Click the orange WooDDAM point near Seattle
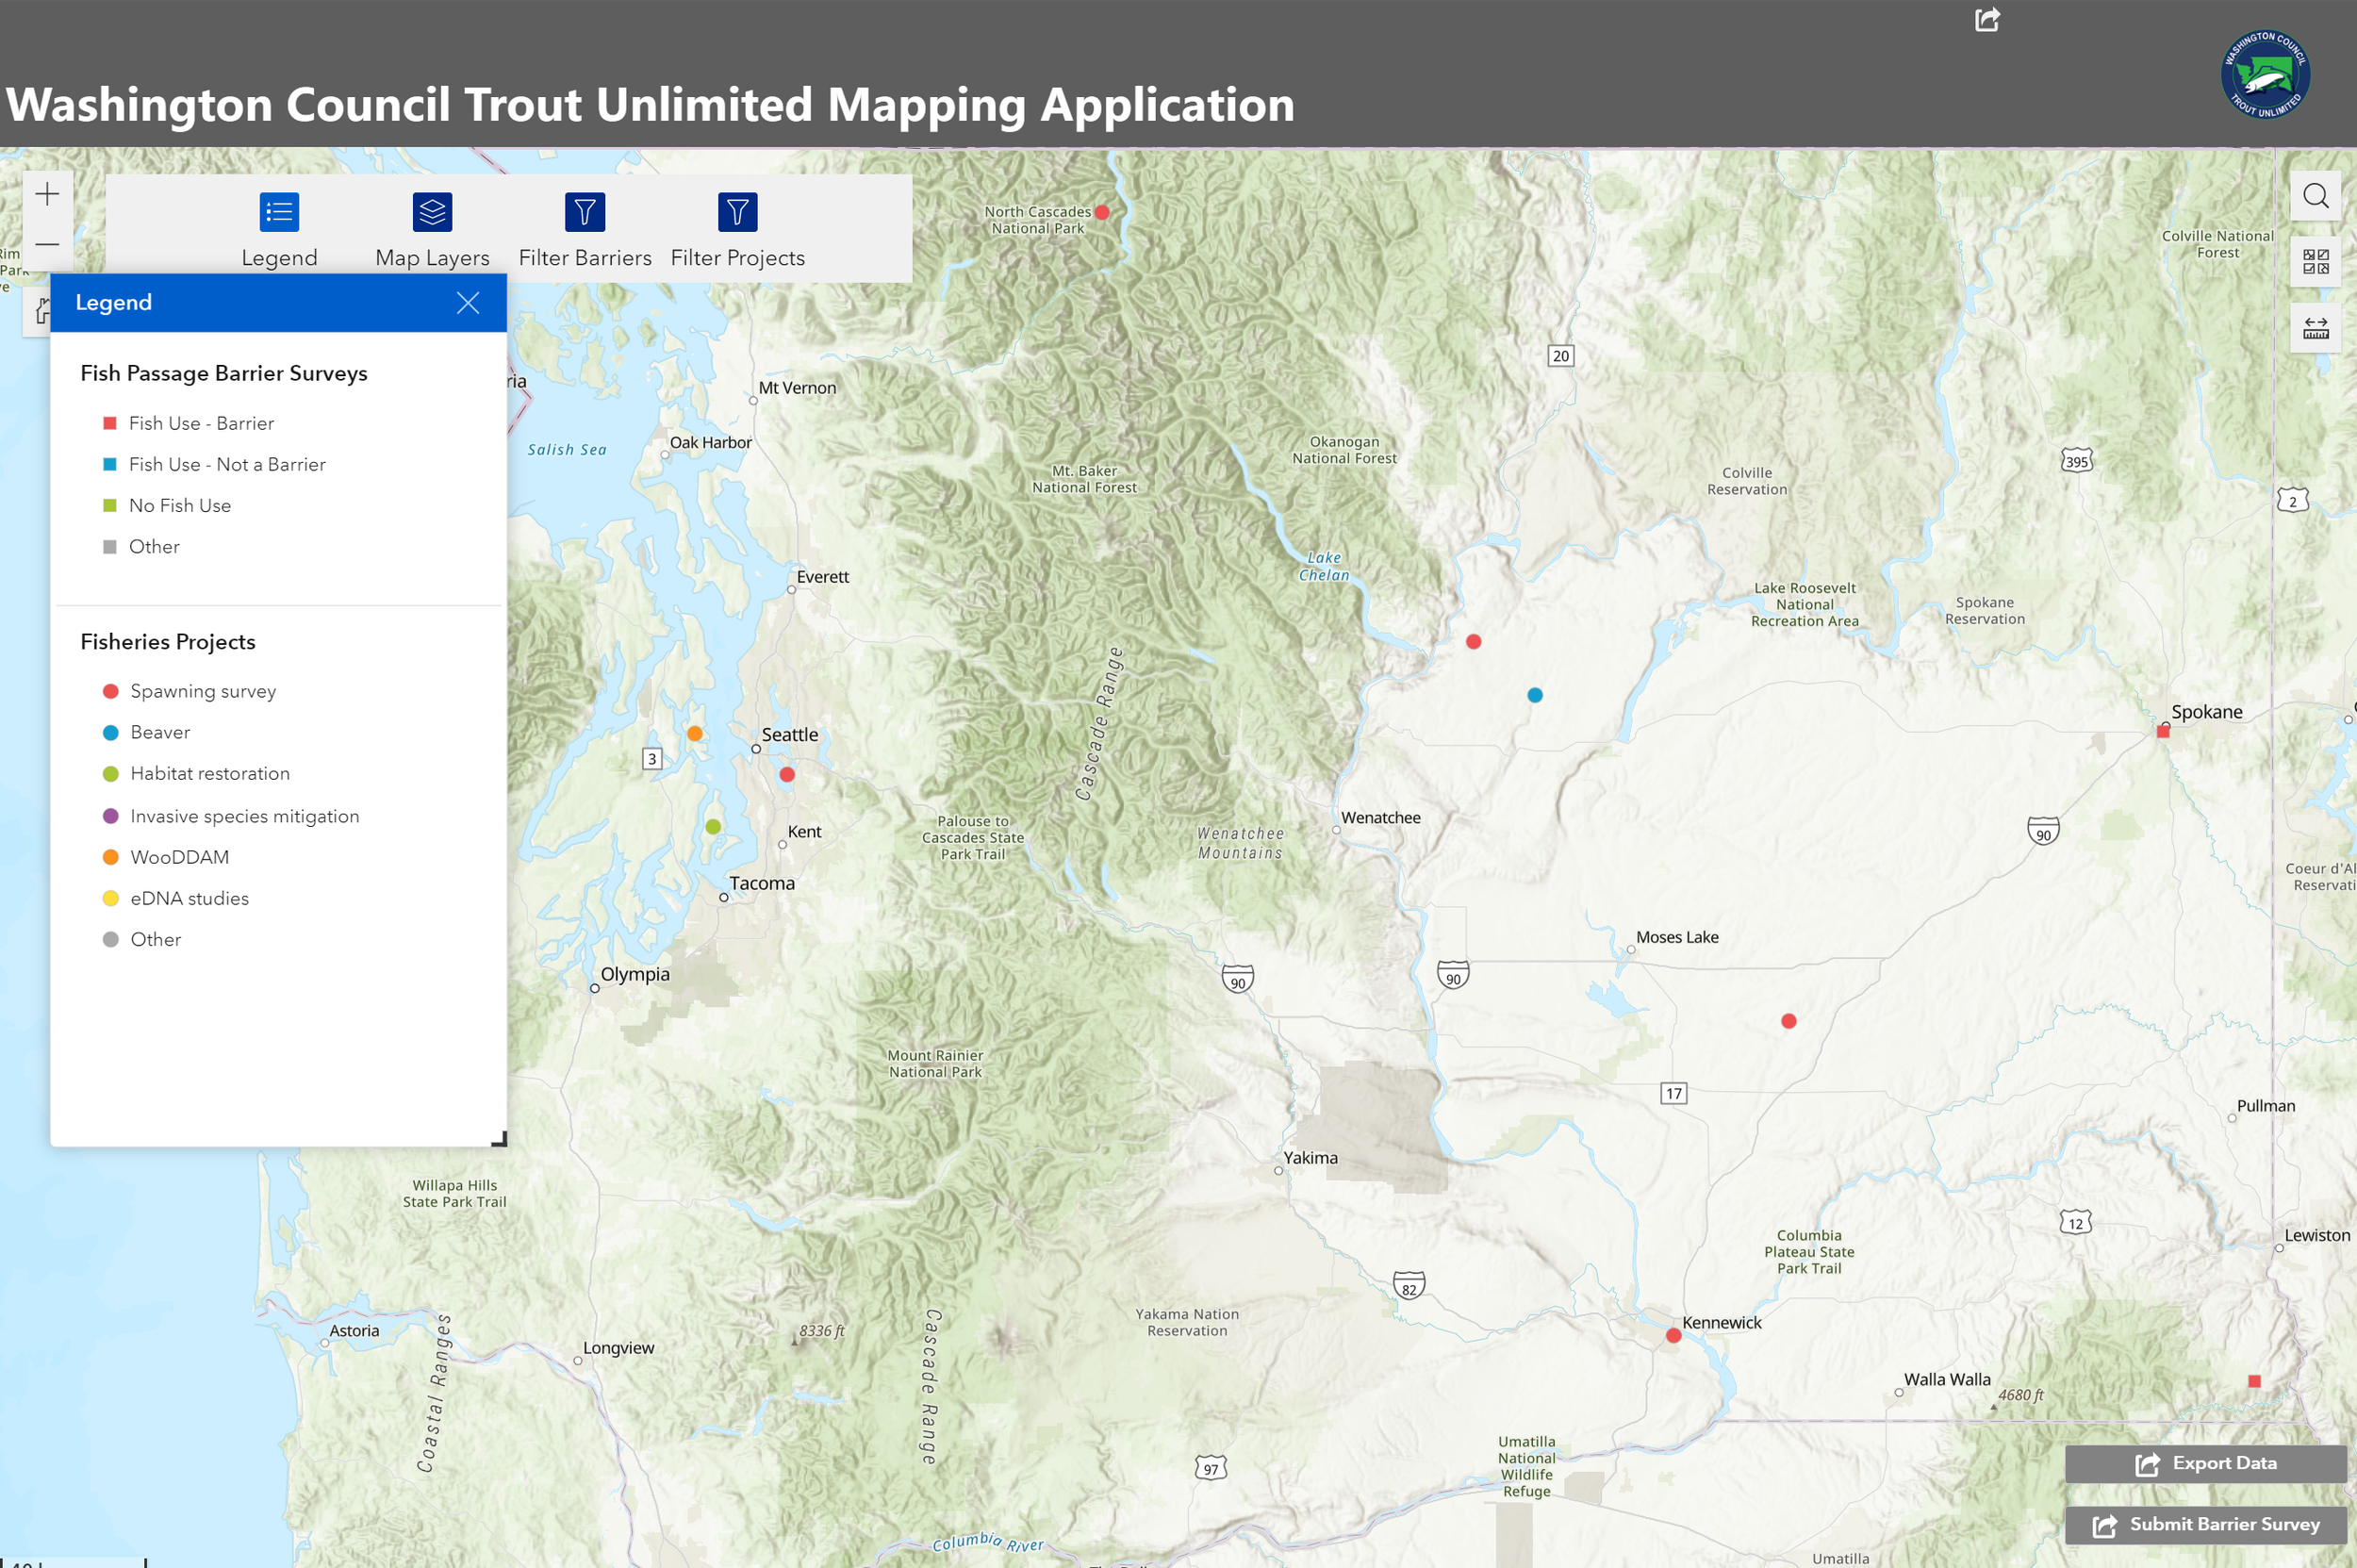2357x1568 pixels. [x=695, y=733]
